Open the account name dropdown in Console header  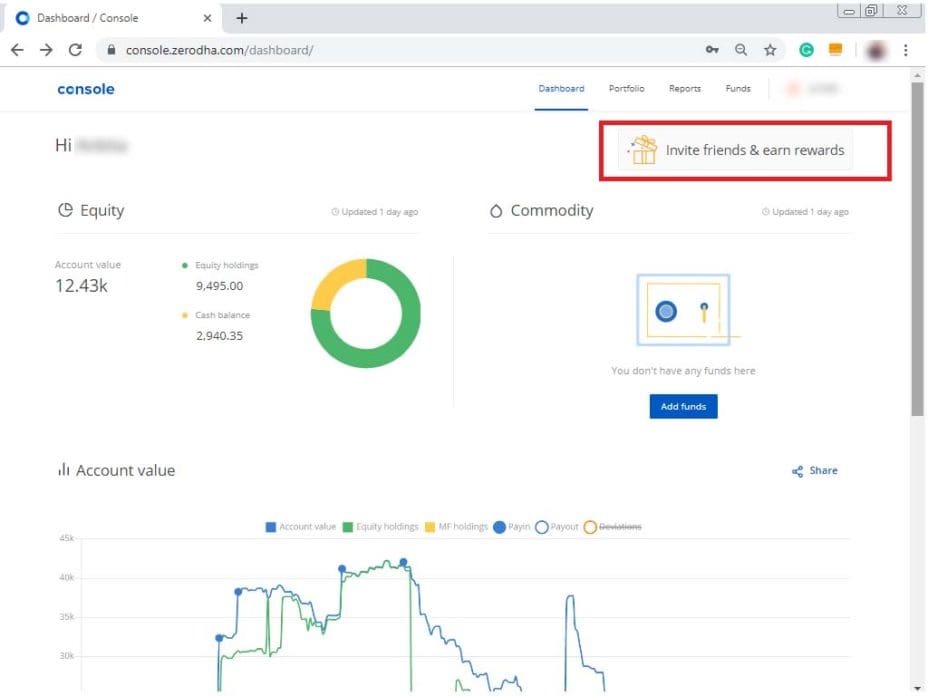click(810, 89)
